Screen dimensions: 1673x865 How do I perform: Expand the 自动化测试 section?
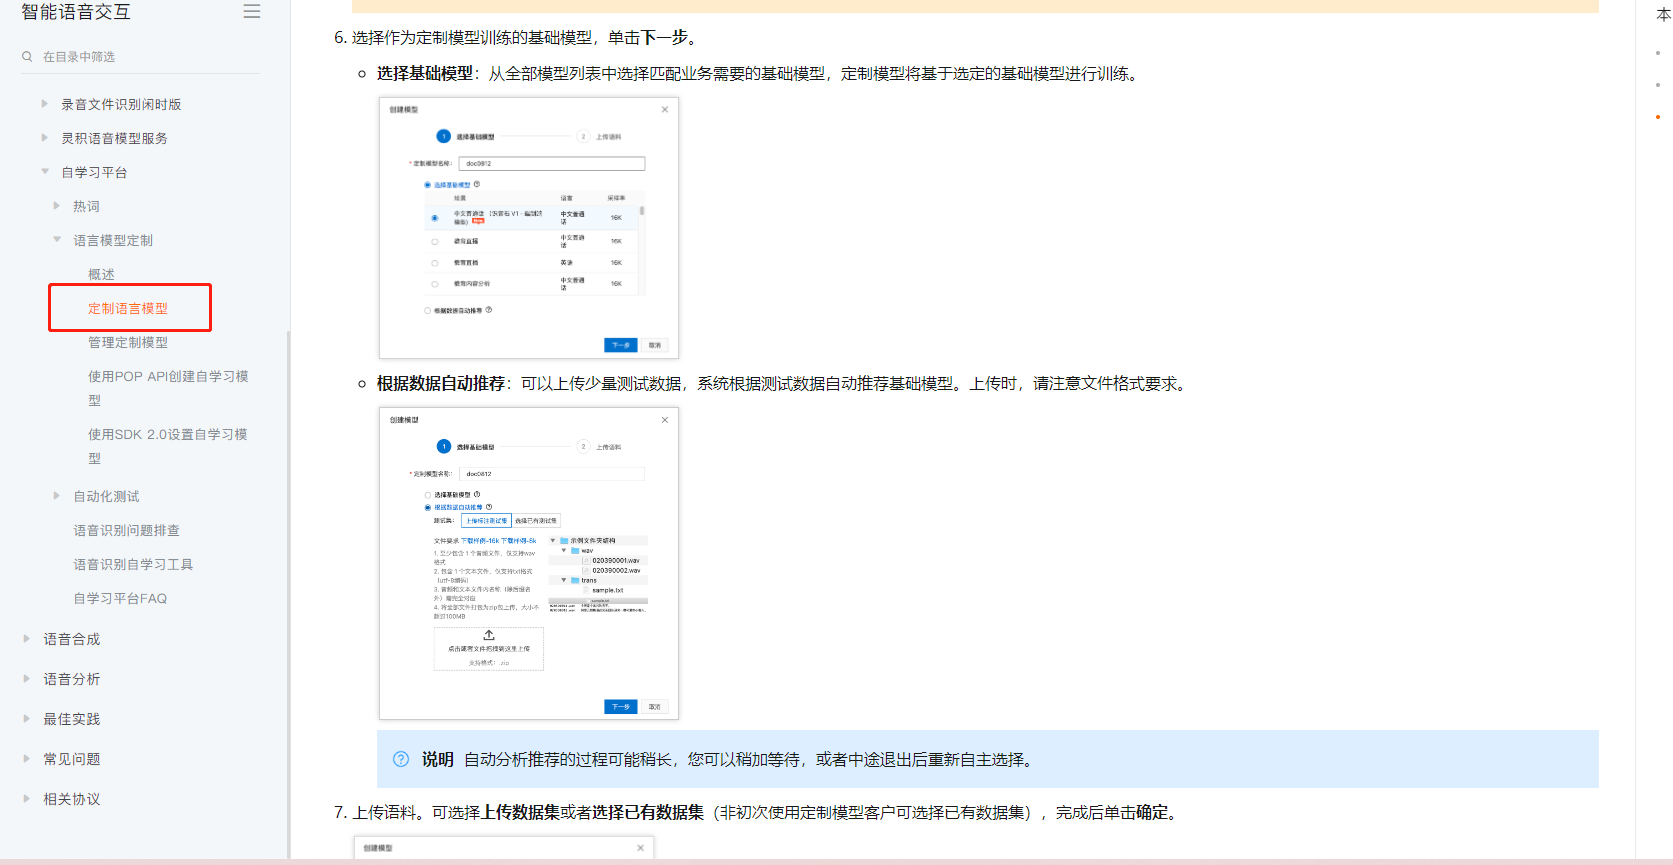[56, 495]
